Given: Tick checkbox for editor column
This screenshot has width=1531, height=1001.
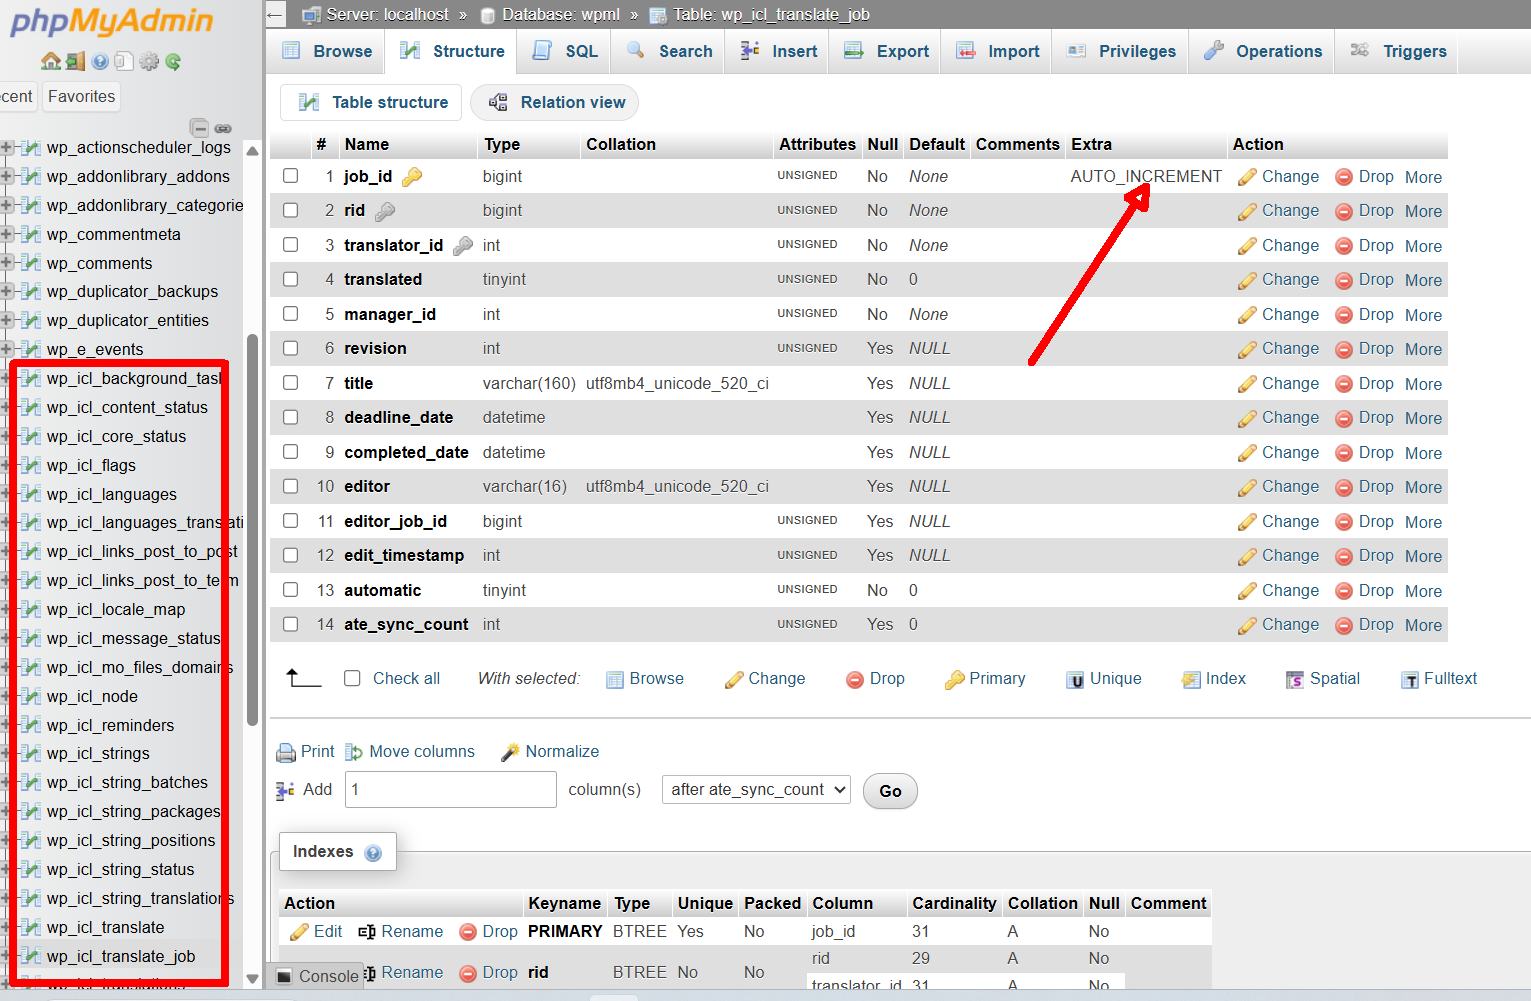Looking at the screenshot, I should pos(291,486).
